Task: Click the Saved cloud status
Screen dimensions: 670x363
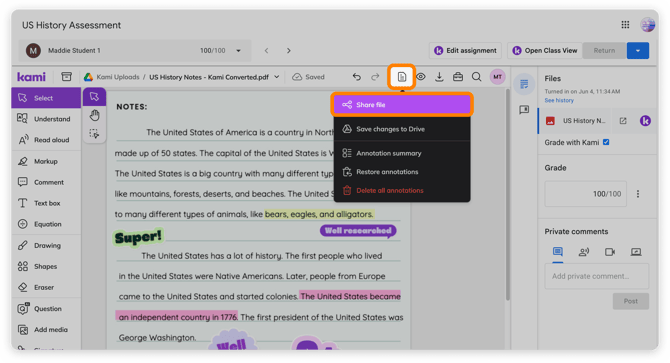Action: [x=309, y=77]
